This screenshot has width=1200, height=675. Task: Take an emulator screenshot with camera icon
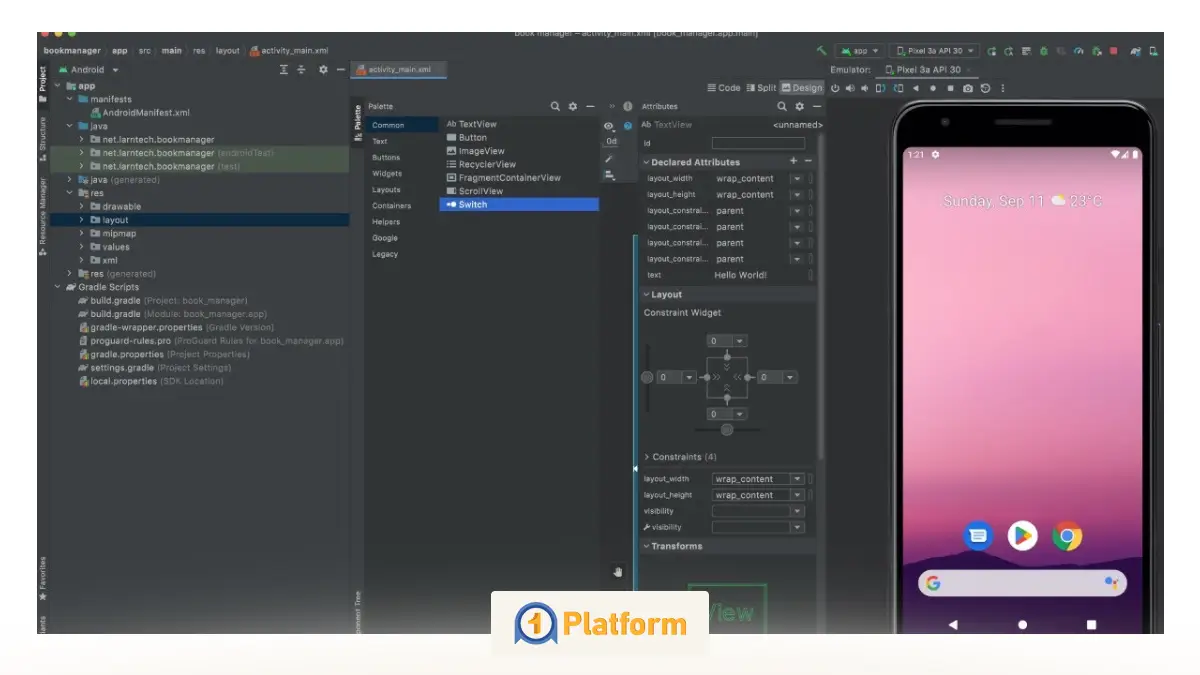point(967,87)
